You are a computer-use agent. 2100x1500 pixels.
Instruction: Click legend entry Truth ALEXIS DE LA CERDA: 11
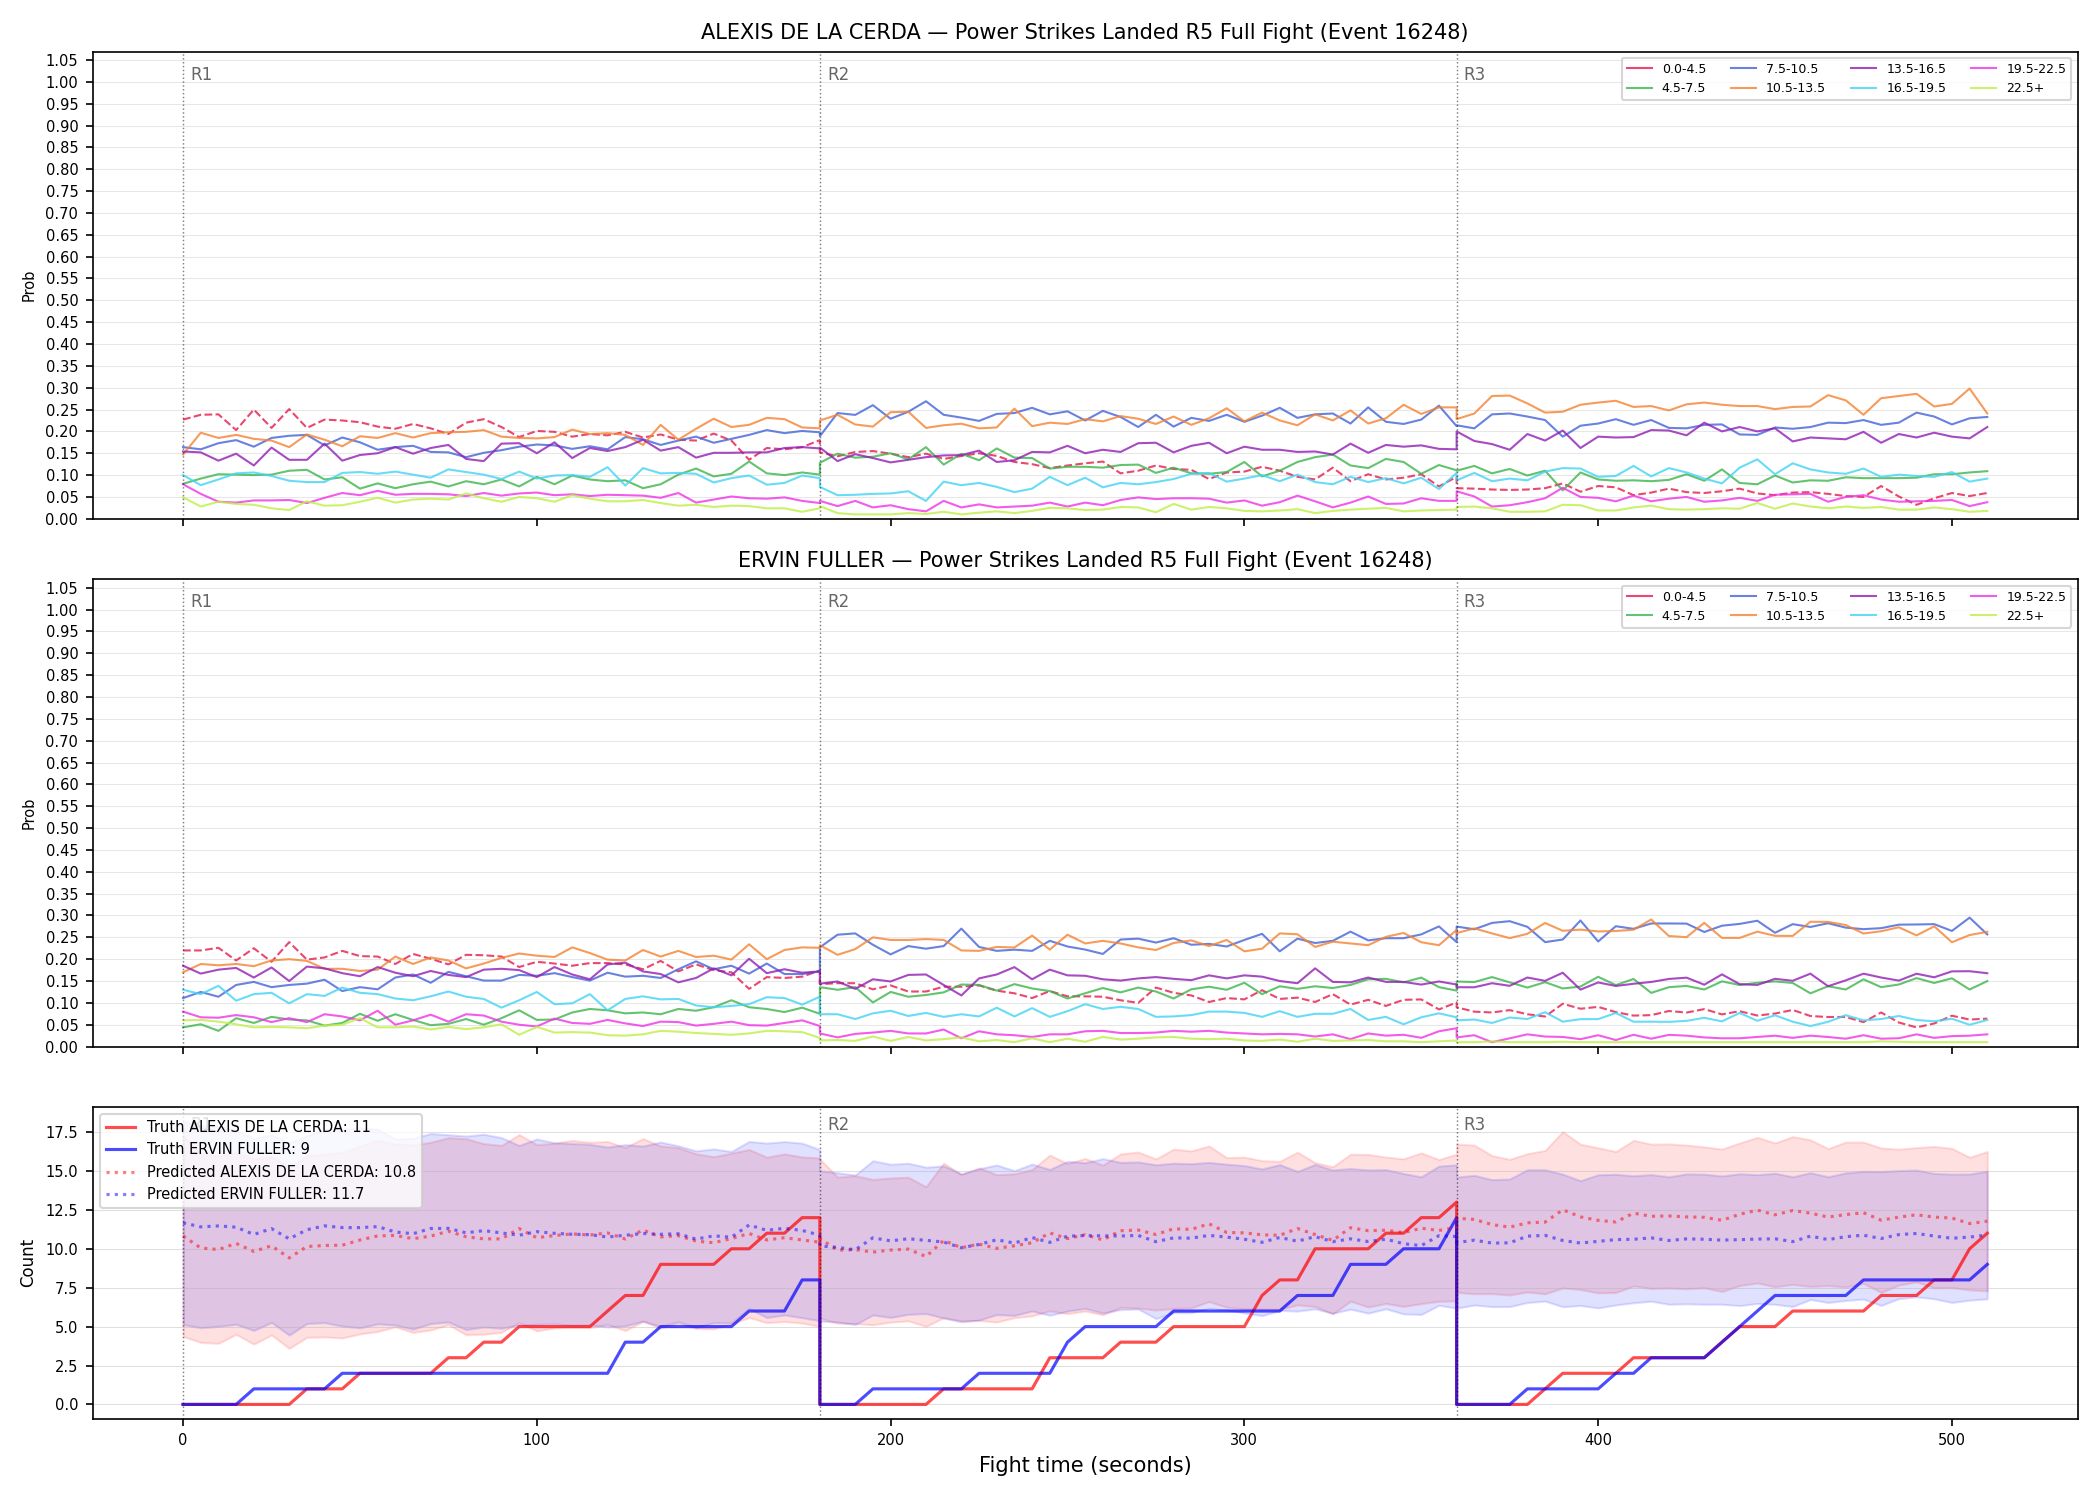coord(258,1127)
